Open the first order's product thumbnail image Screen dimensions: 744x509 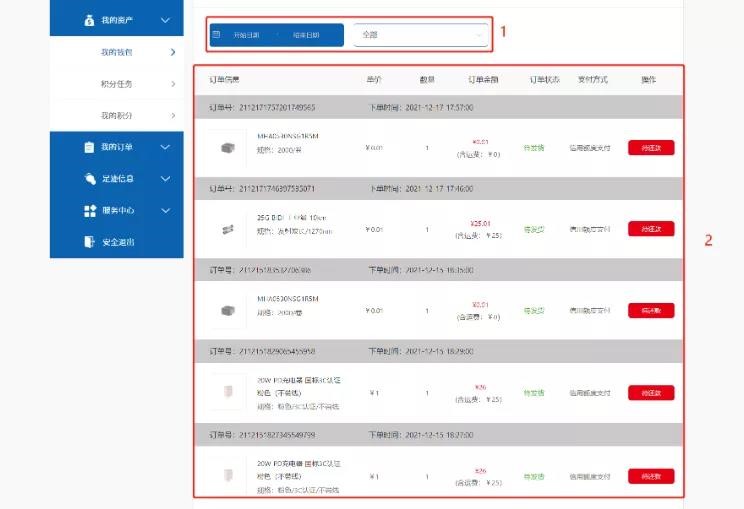[x=227, y=147]
